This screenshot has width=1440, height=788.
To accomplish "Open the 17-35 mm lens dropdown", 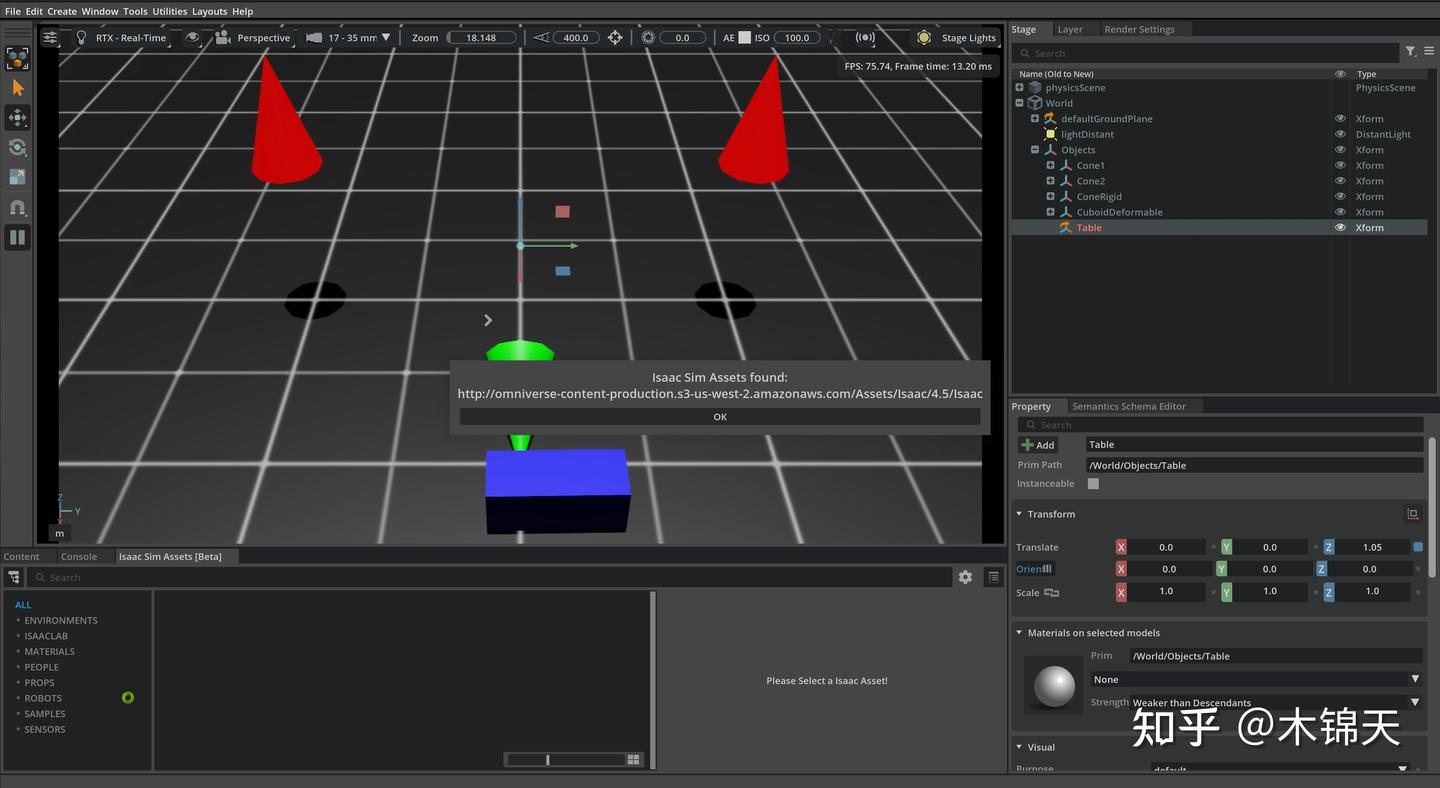I will click(386, 37).
